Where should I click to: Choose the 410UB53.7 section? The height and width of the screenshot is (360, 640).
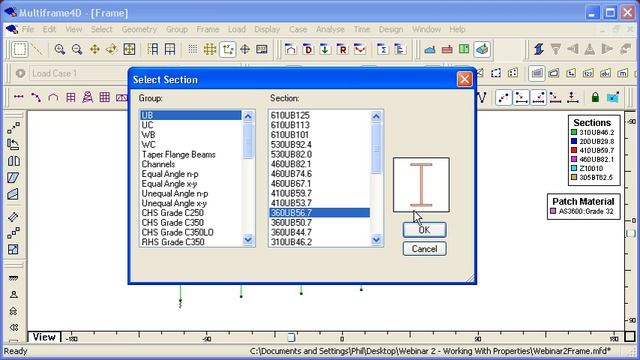click(x=320, y=203)
